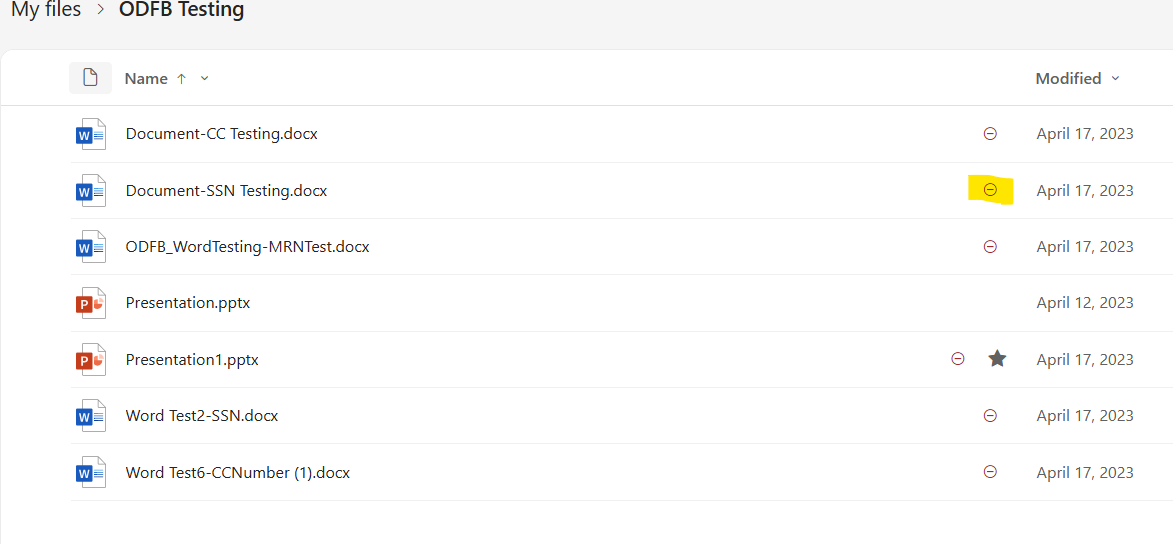1173x544 pixels.
Task: Click the red policy icon for Document-CC Testing.docx
Action: [990, 134]
